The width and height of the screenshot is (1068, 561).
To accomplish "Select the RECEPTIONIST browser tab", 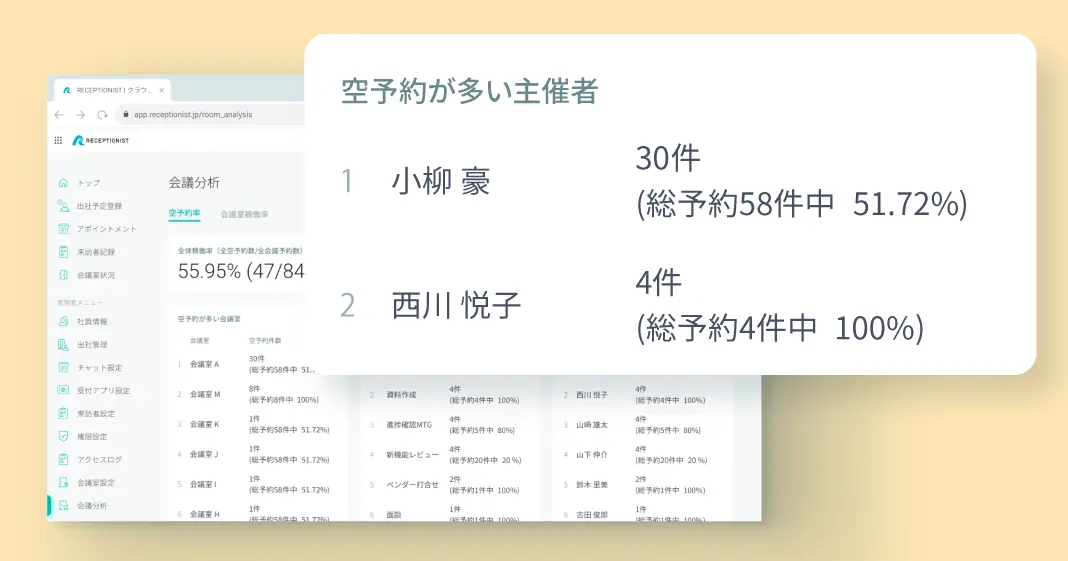I will pyautogui.click(x=112, y=90).
